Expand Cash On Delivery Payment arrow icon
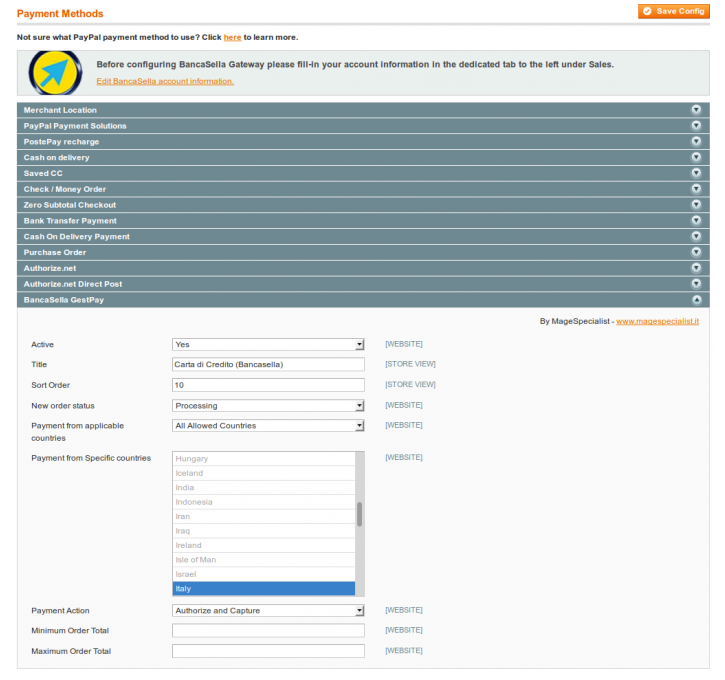This screenshot has height=680, width=725. coord(696,236)
